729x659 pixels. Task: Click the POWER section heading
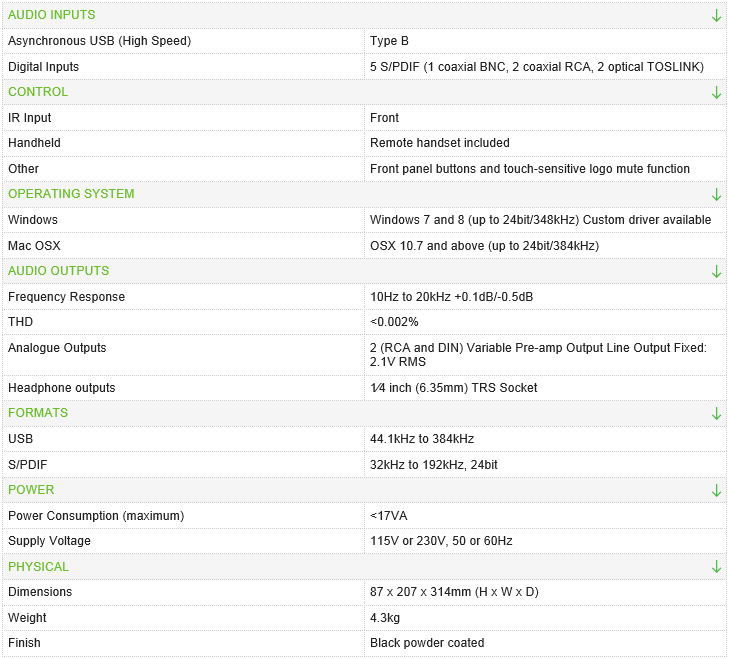[x=31, y=490]
